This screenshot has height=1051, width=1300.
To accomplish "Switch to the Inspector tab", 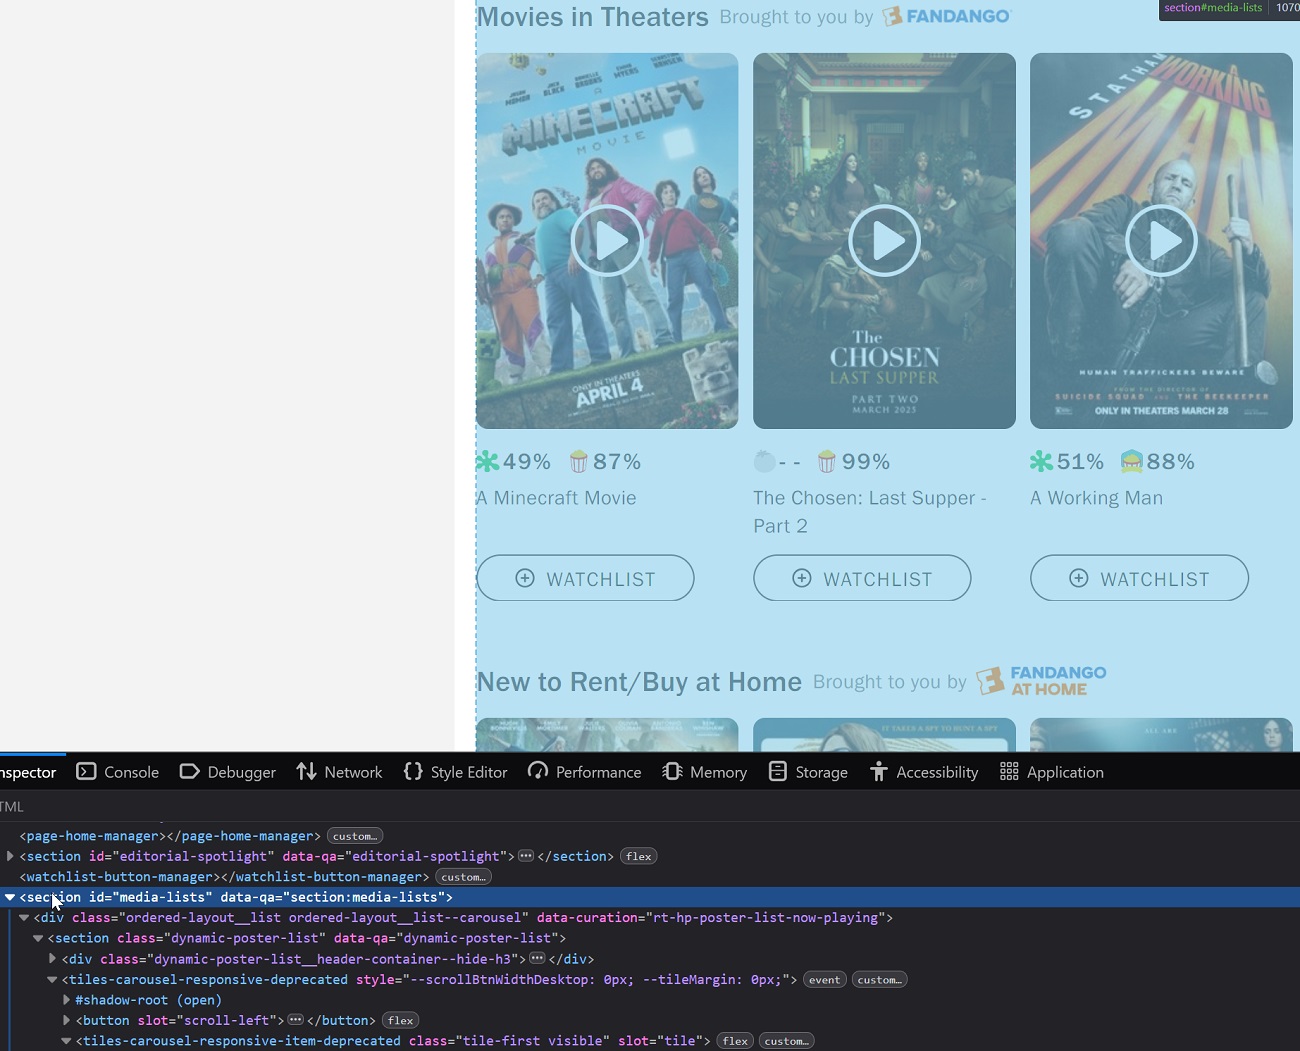I will pos(28,771).
